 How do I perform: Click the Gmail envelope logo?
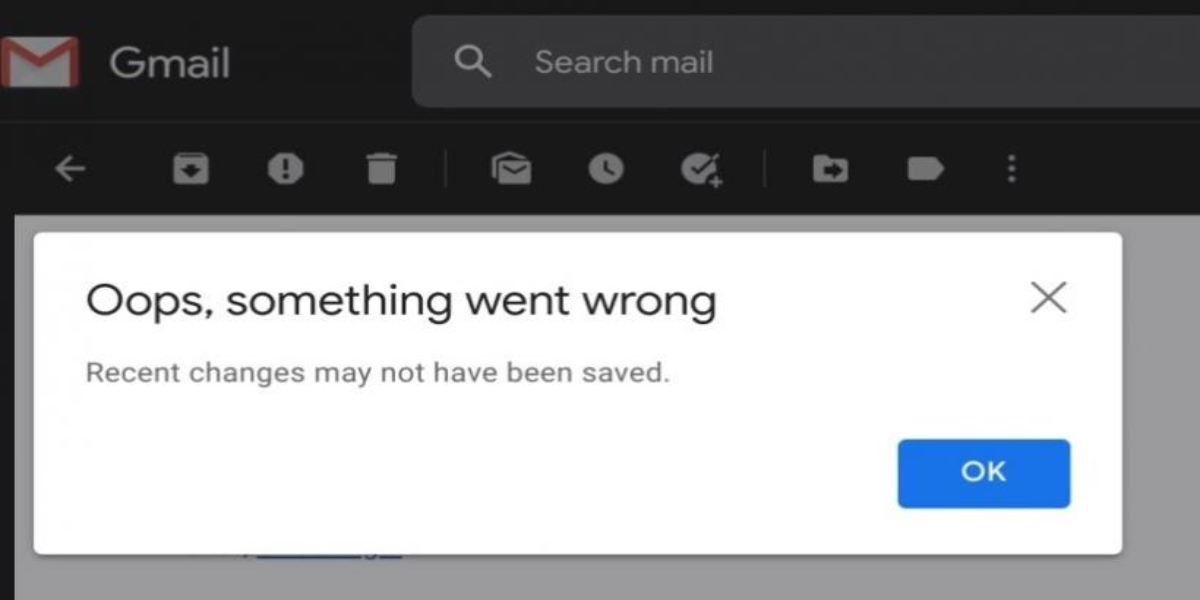[x=40, y=62]
